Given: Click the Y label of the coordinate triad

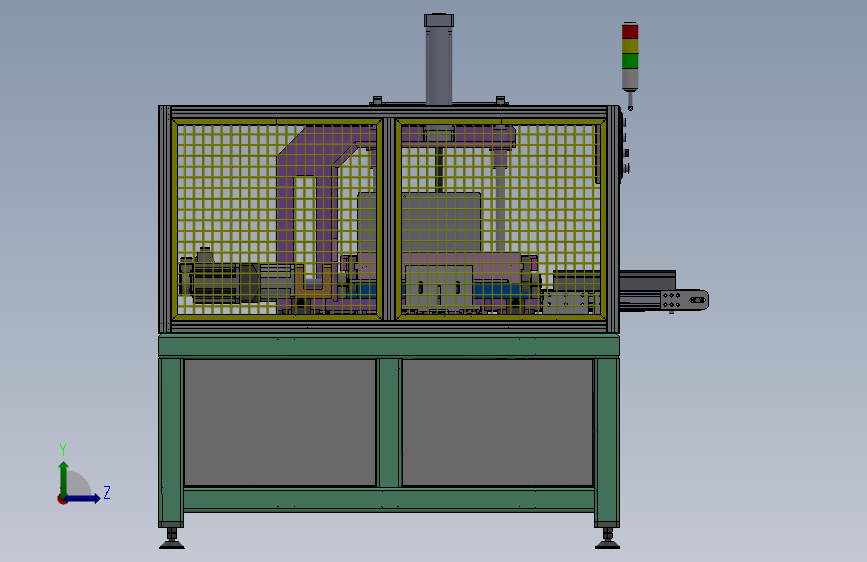Looking at the screenshot, I should coord(63,449).
